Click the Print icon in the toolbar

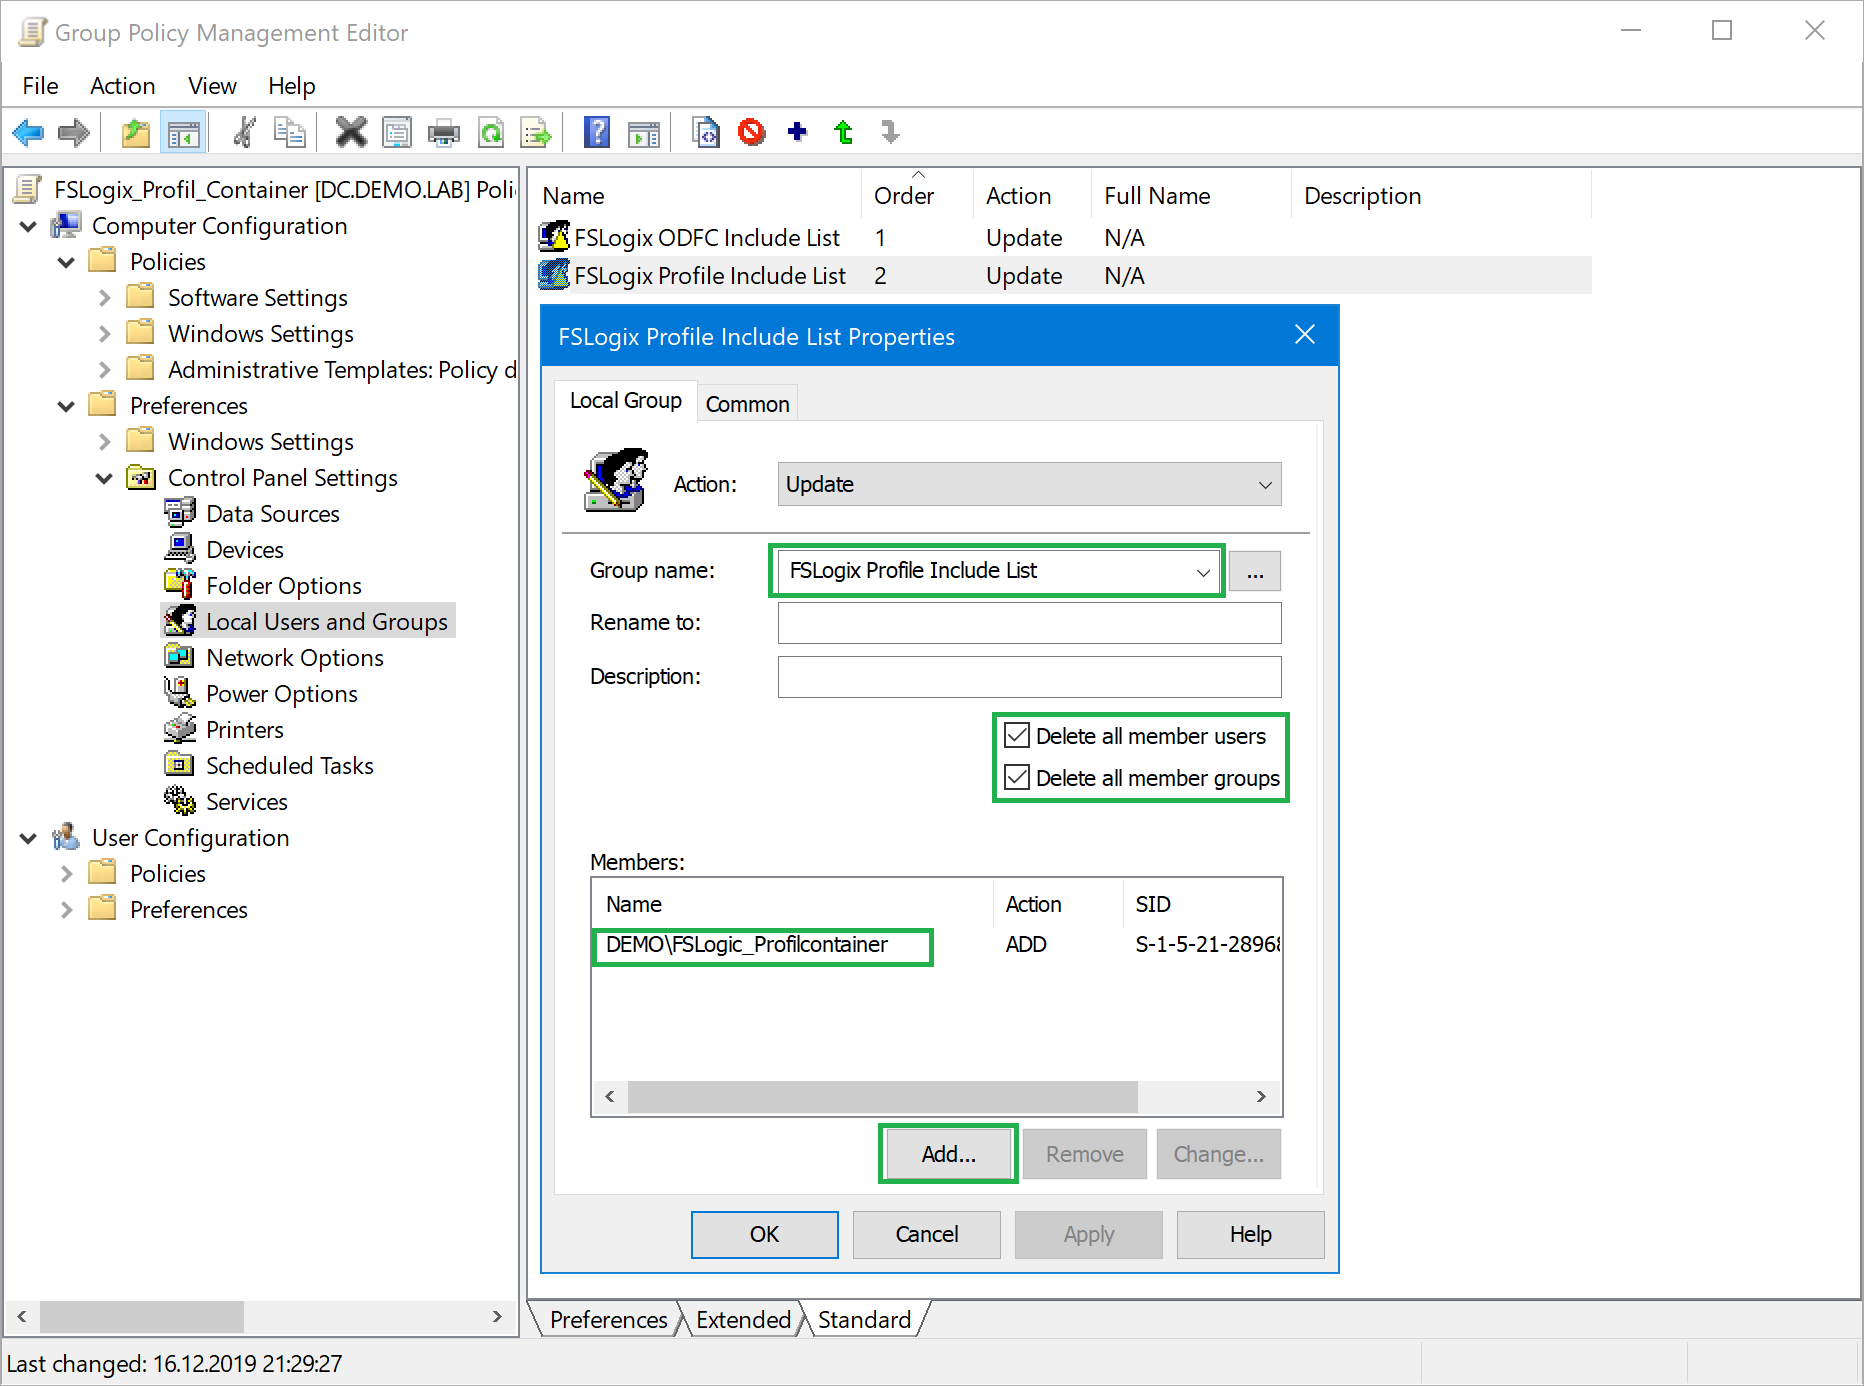click(443, 132)
